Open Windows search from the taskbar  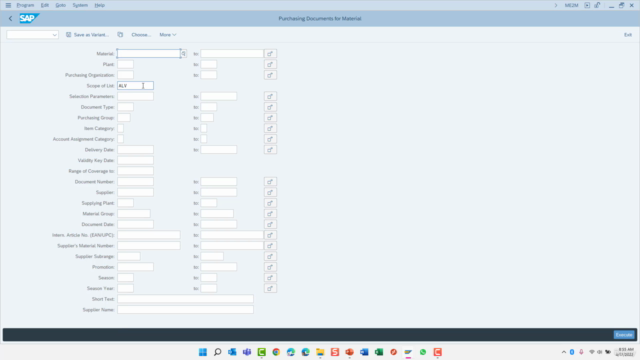click(218, 352)
